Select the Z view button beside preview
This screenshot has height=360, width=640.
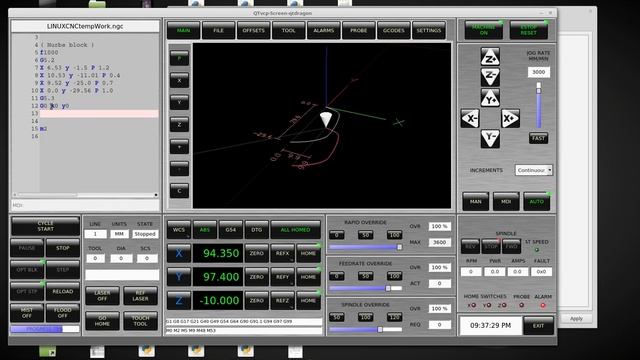click(179, 124)
